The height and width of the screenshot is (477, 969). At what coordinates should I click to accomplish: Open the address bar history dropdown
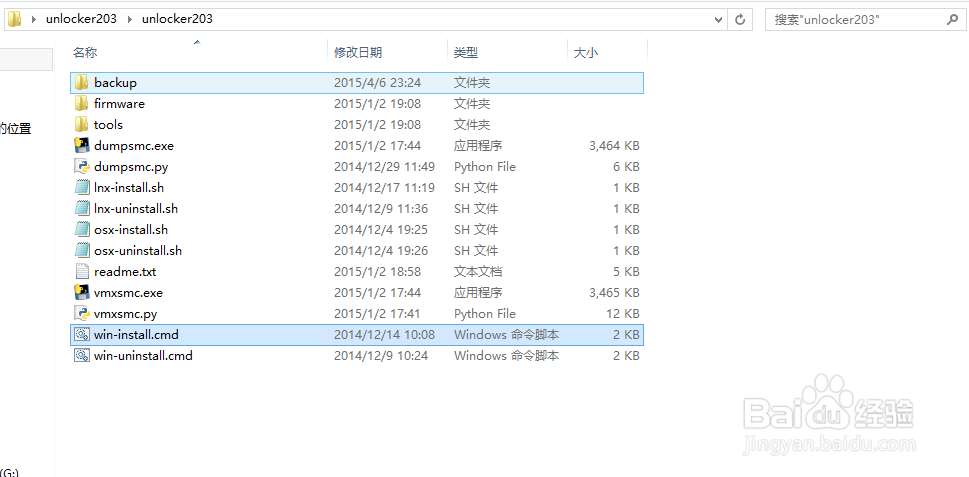[719, 19]
